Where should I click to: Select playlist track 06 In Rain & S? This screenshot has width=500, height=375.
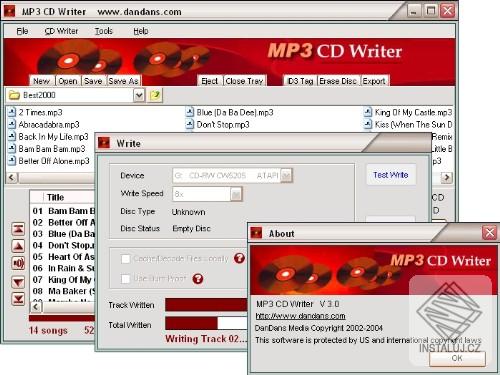coord(64,268)
